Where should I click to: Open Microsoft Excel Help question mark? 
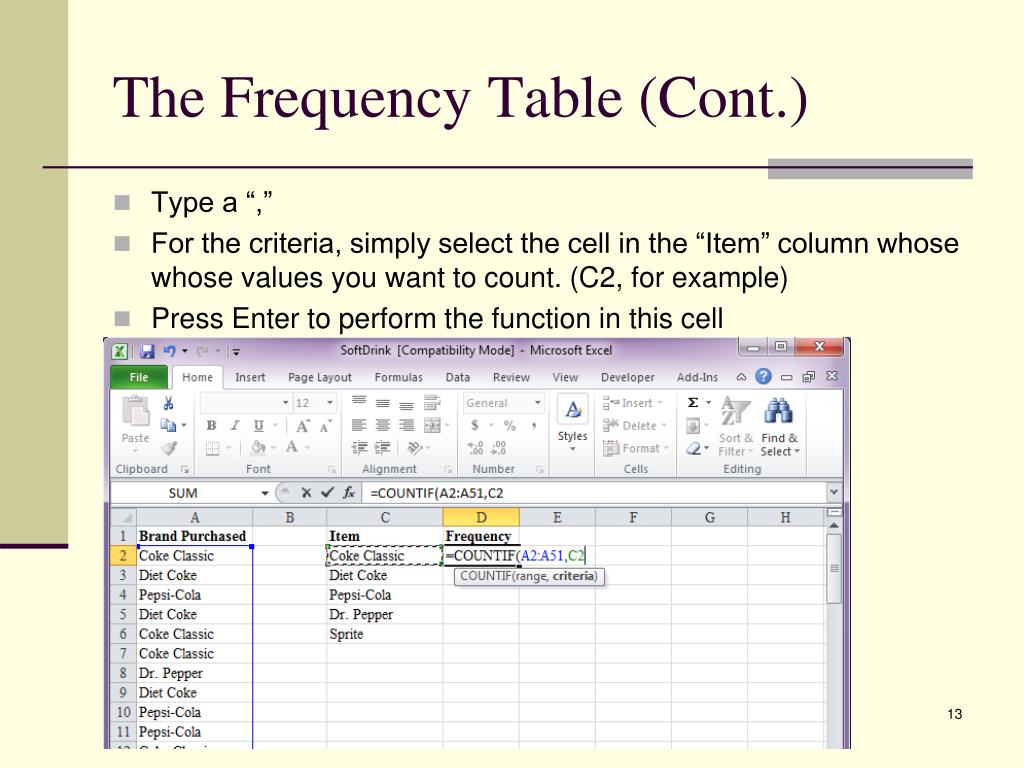[x=763, y=376]
